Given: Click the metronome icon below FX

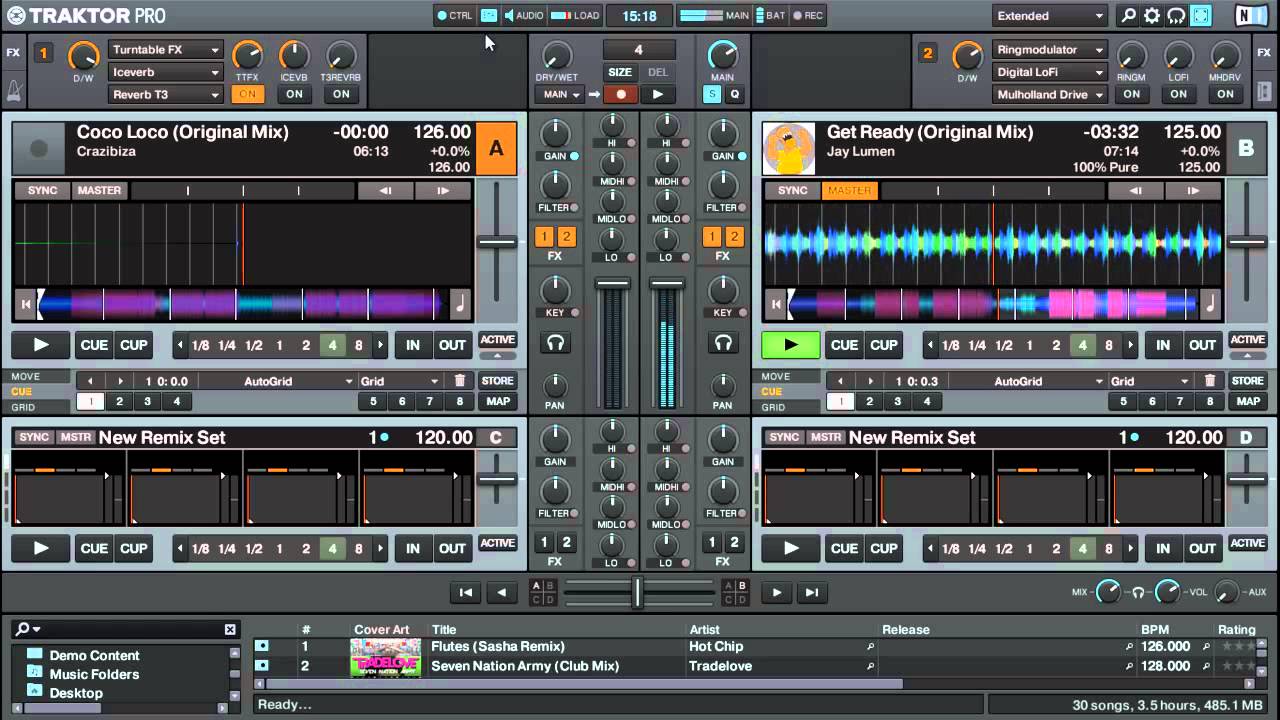Looking at the screenshot, I should pos(13,91).
